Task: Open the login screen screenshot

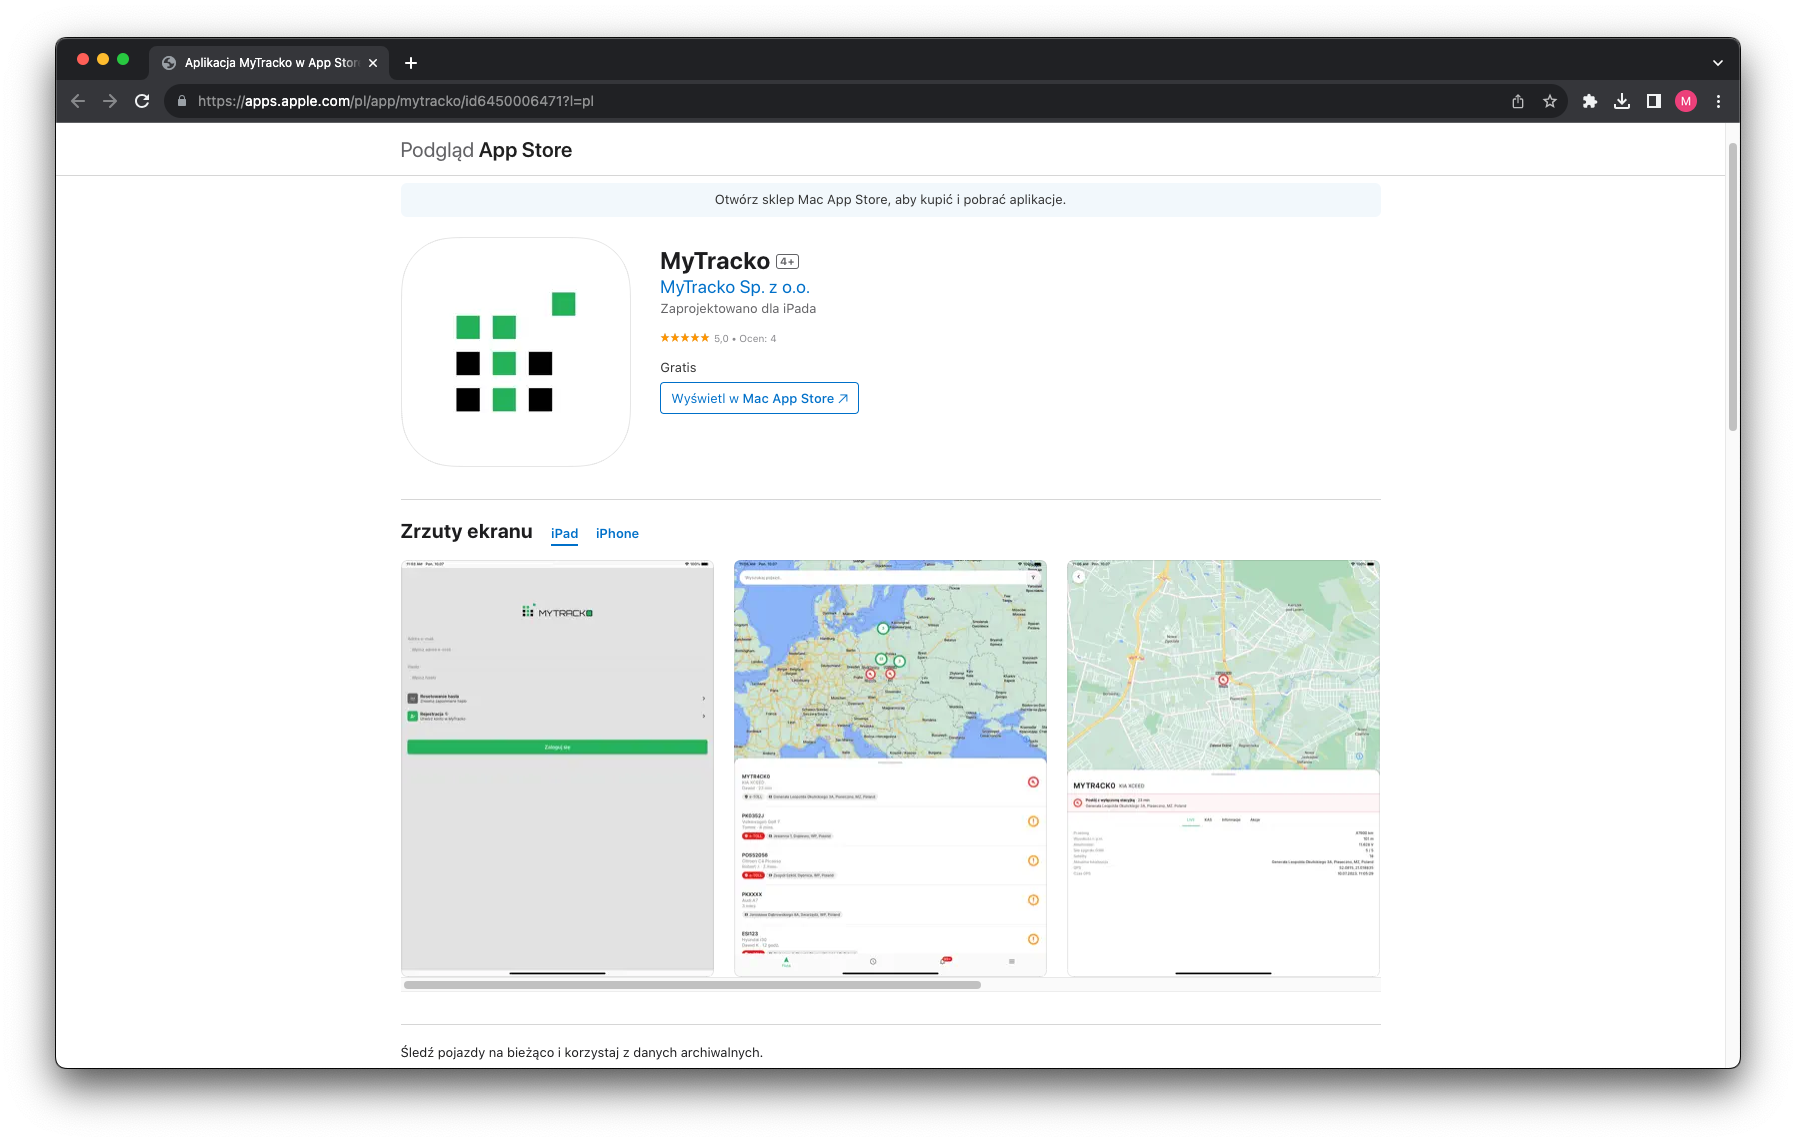Action: pyautogui.click(x=557, y=768)
